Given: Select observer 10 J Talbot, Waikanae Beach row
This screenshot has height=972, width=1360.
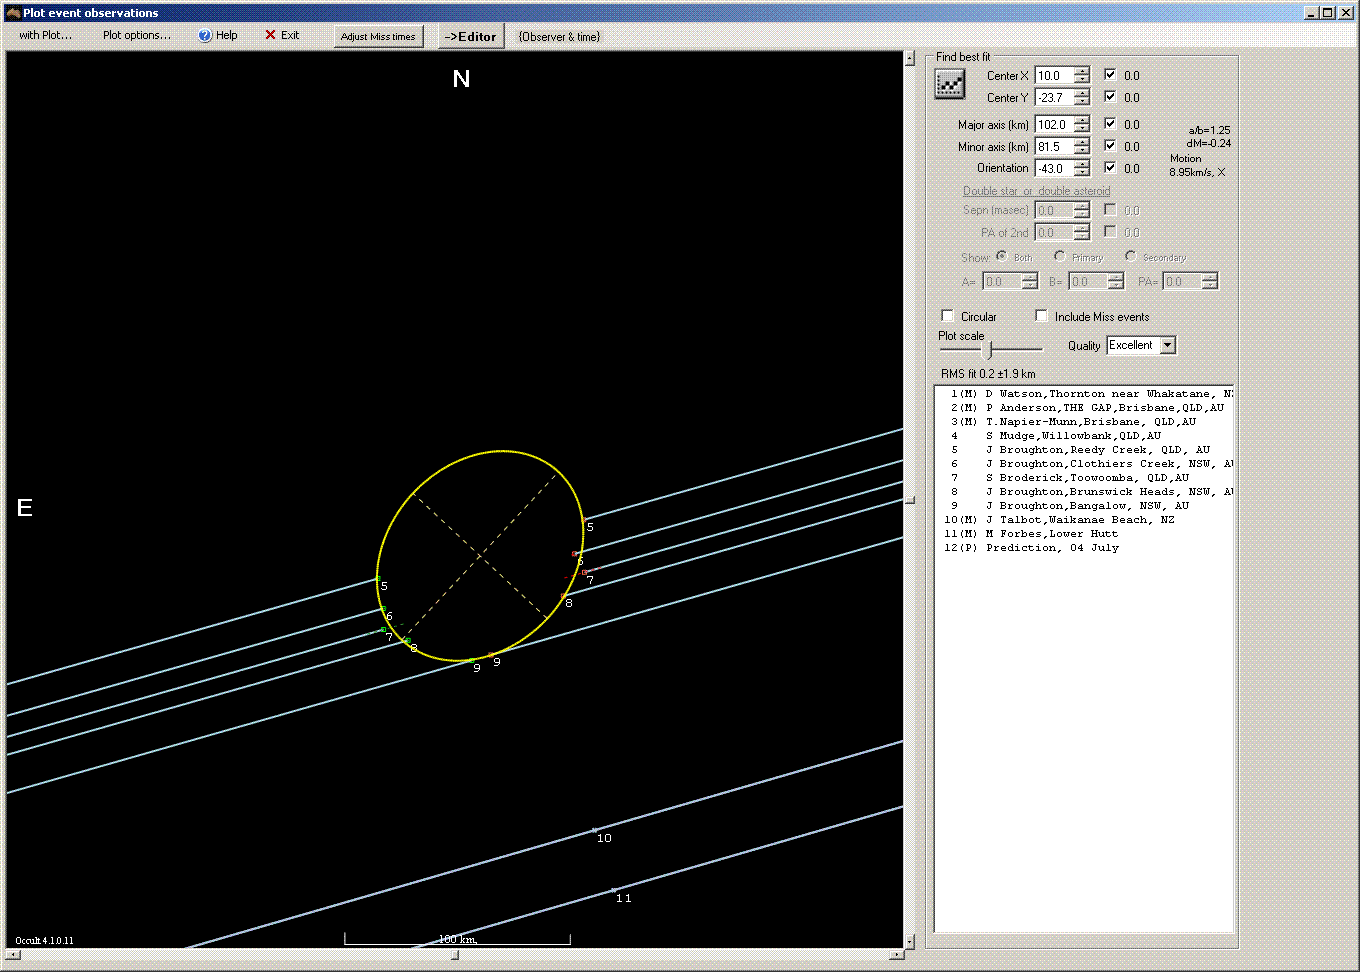Looking at the screenshot, I should point(1084,520).
